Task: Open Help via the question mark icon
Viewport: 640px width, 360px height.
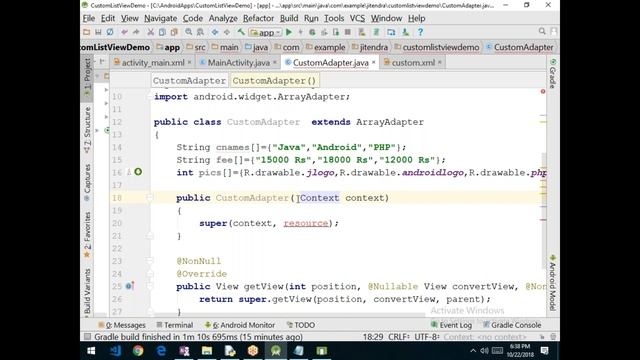Action: [420, 32]
